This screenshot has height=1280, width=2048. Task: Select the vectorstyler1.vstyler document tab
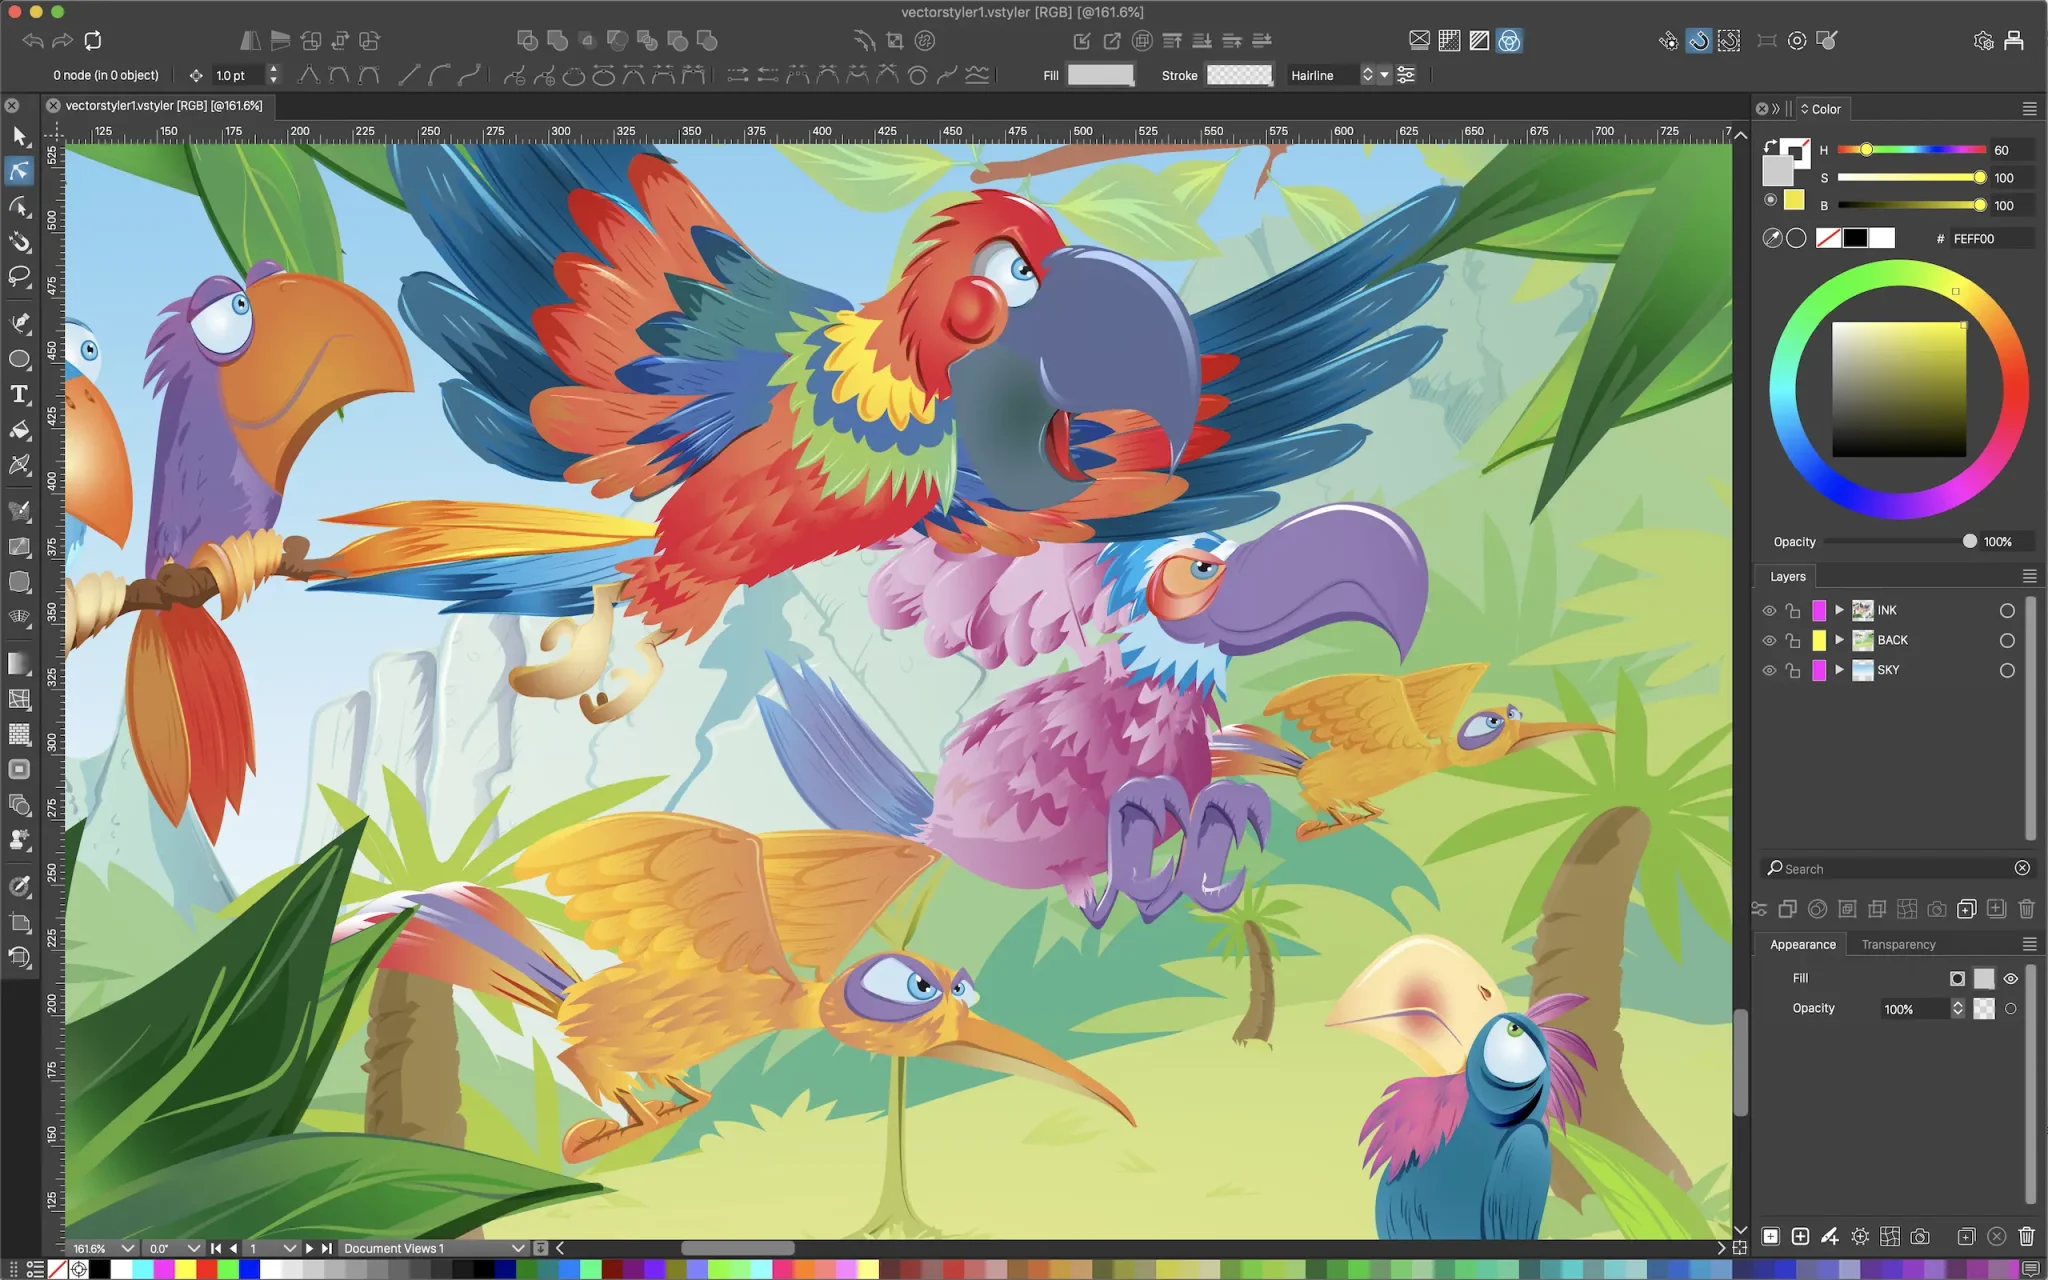[x=163, y=105]
